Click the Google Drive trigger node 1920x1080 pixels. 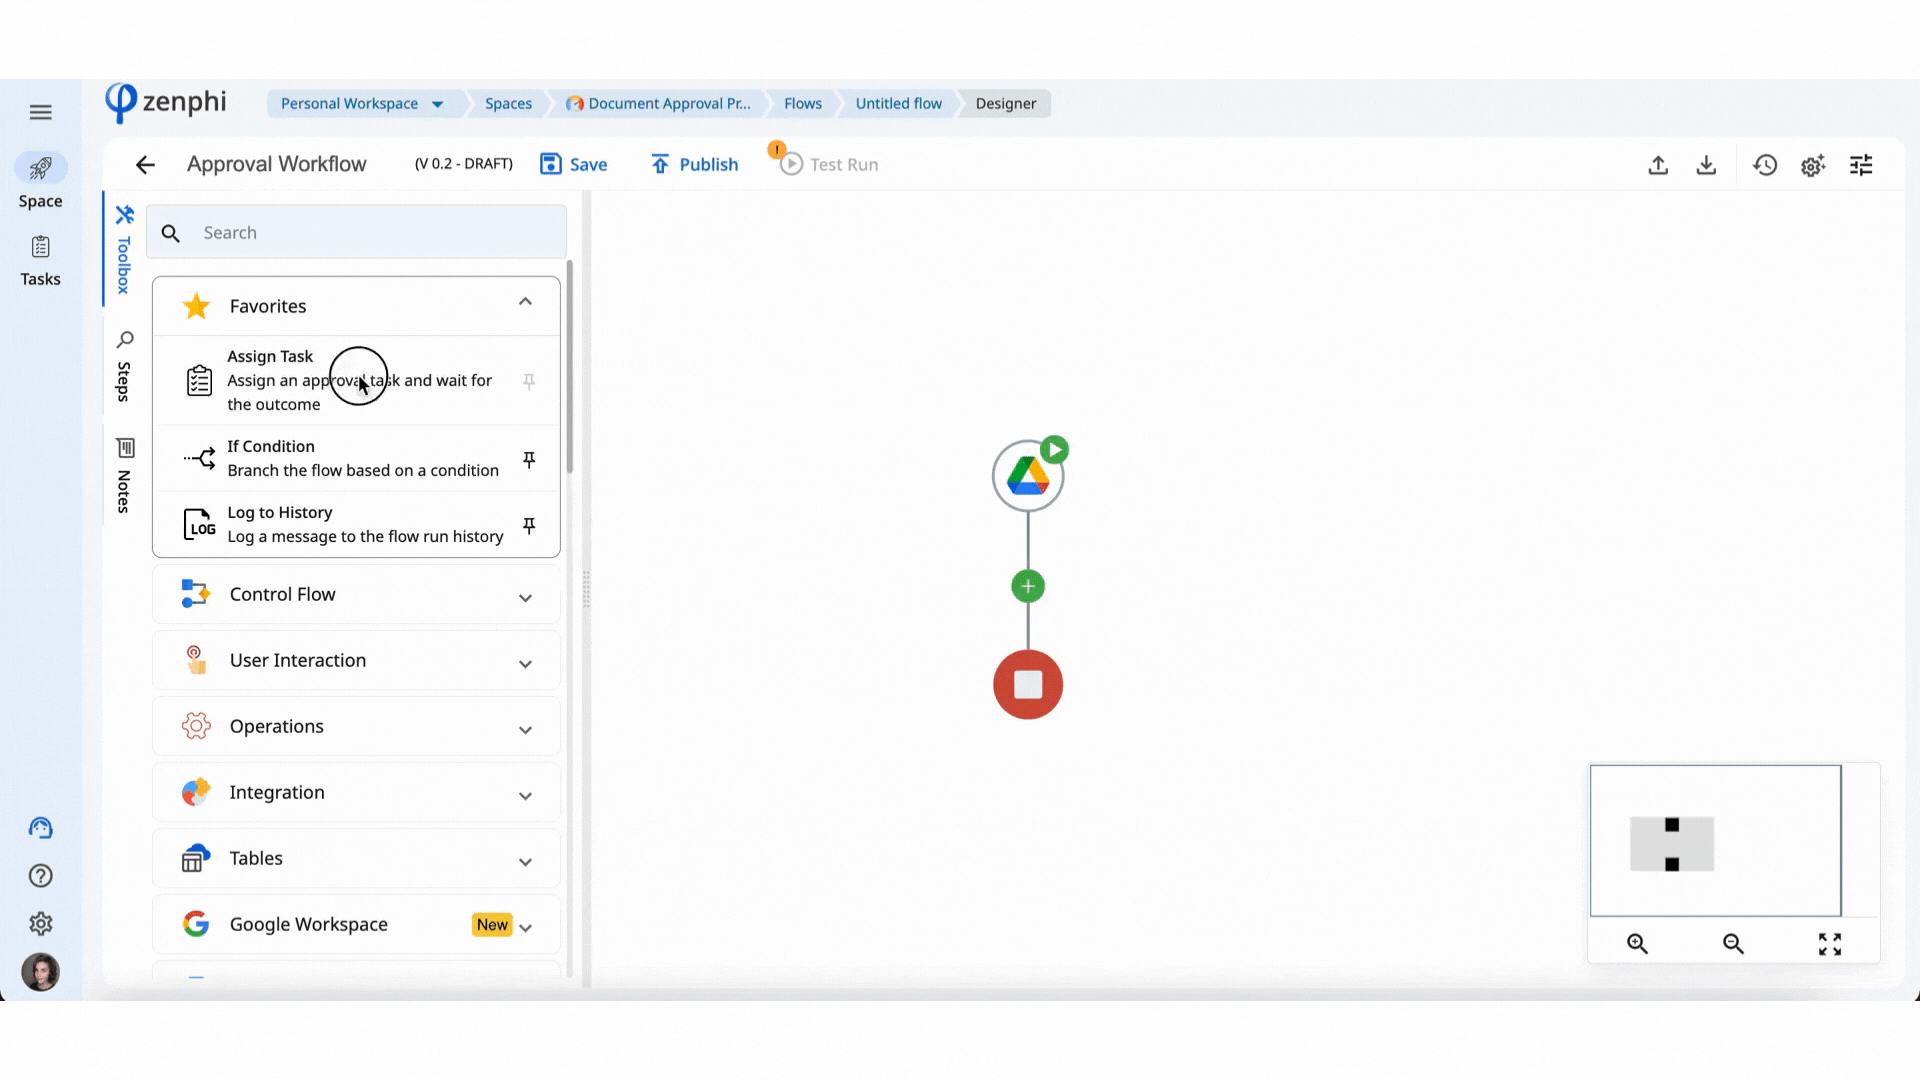(1027, 477)
